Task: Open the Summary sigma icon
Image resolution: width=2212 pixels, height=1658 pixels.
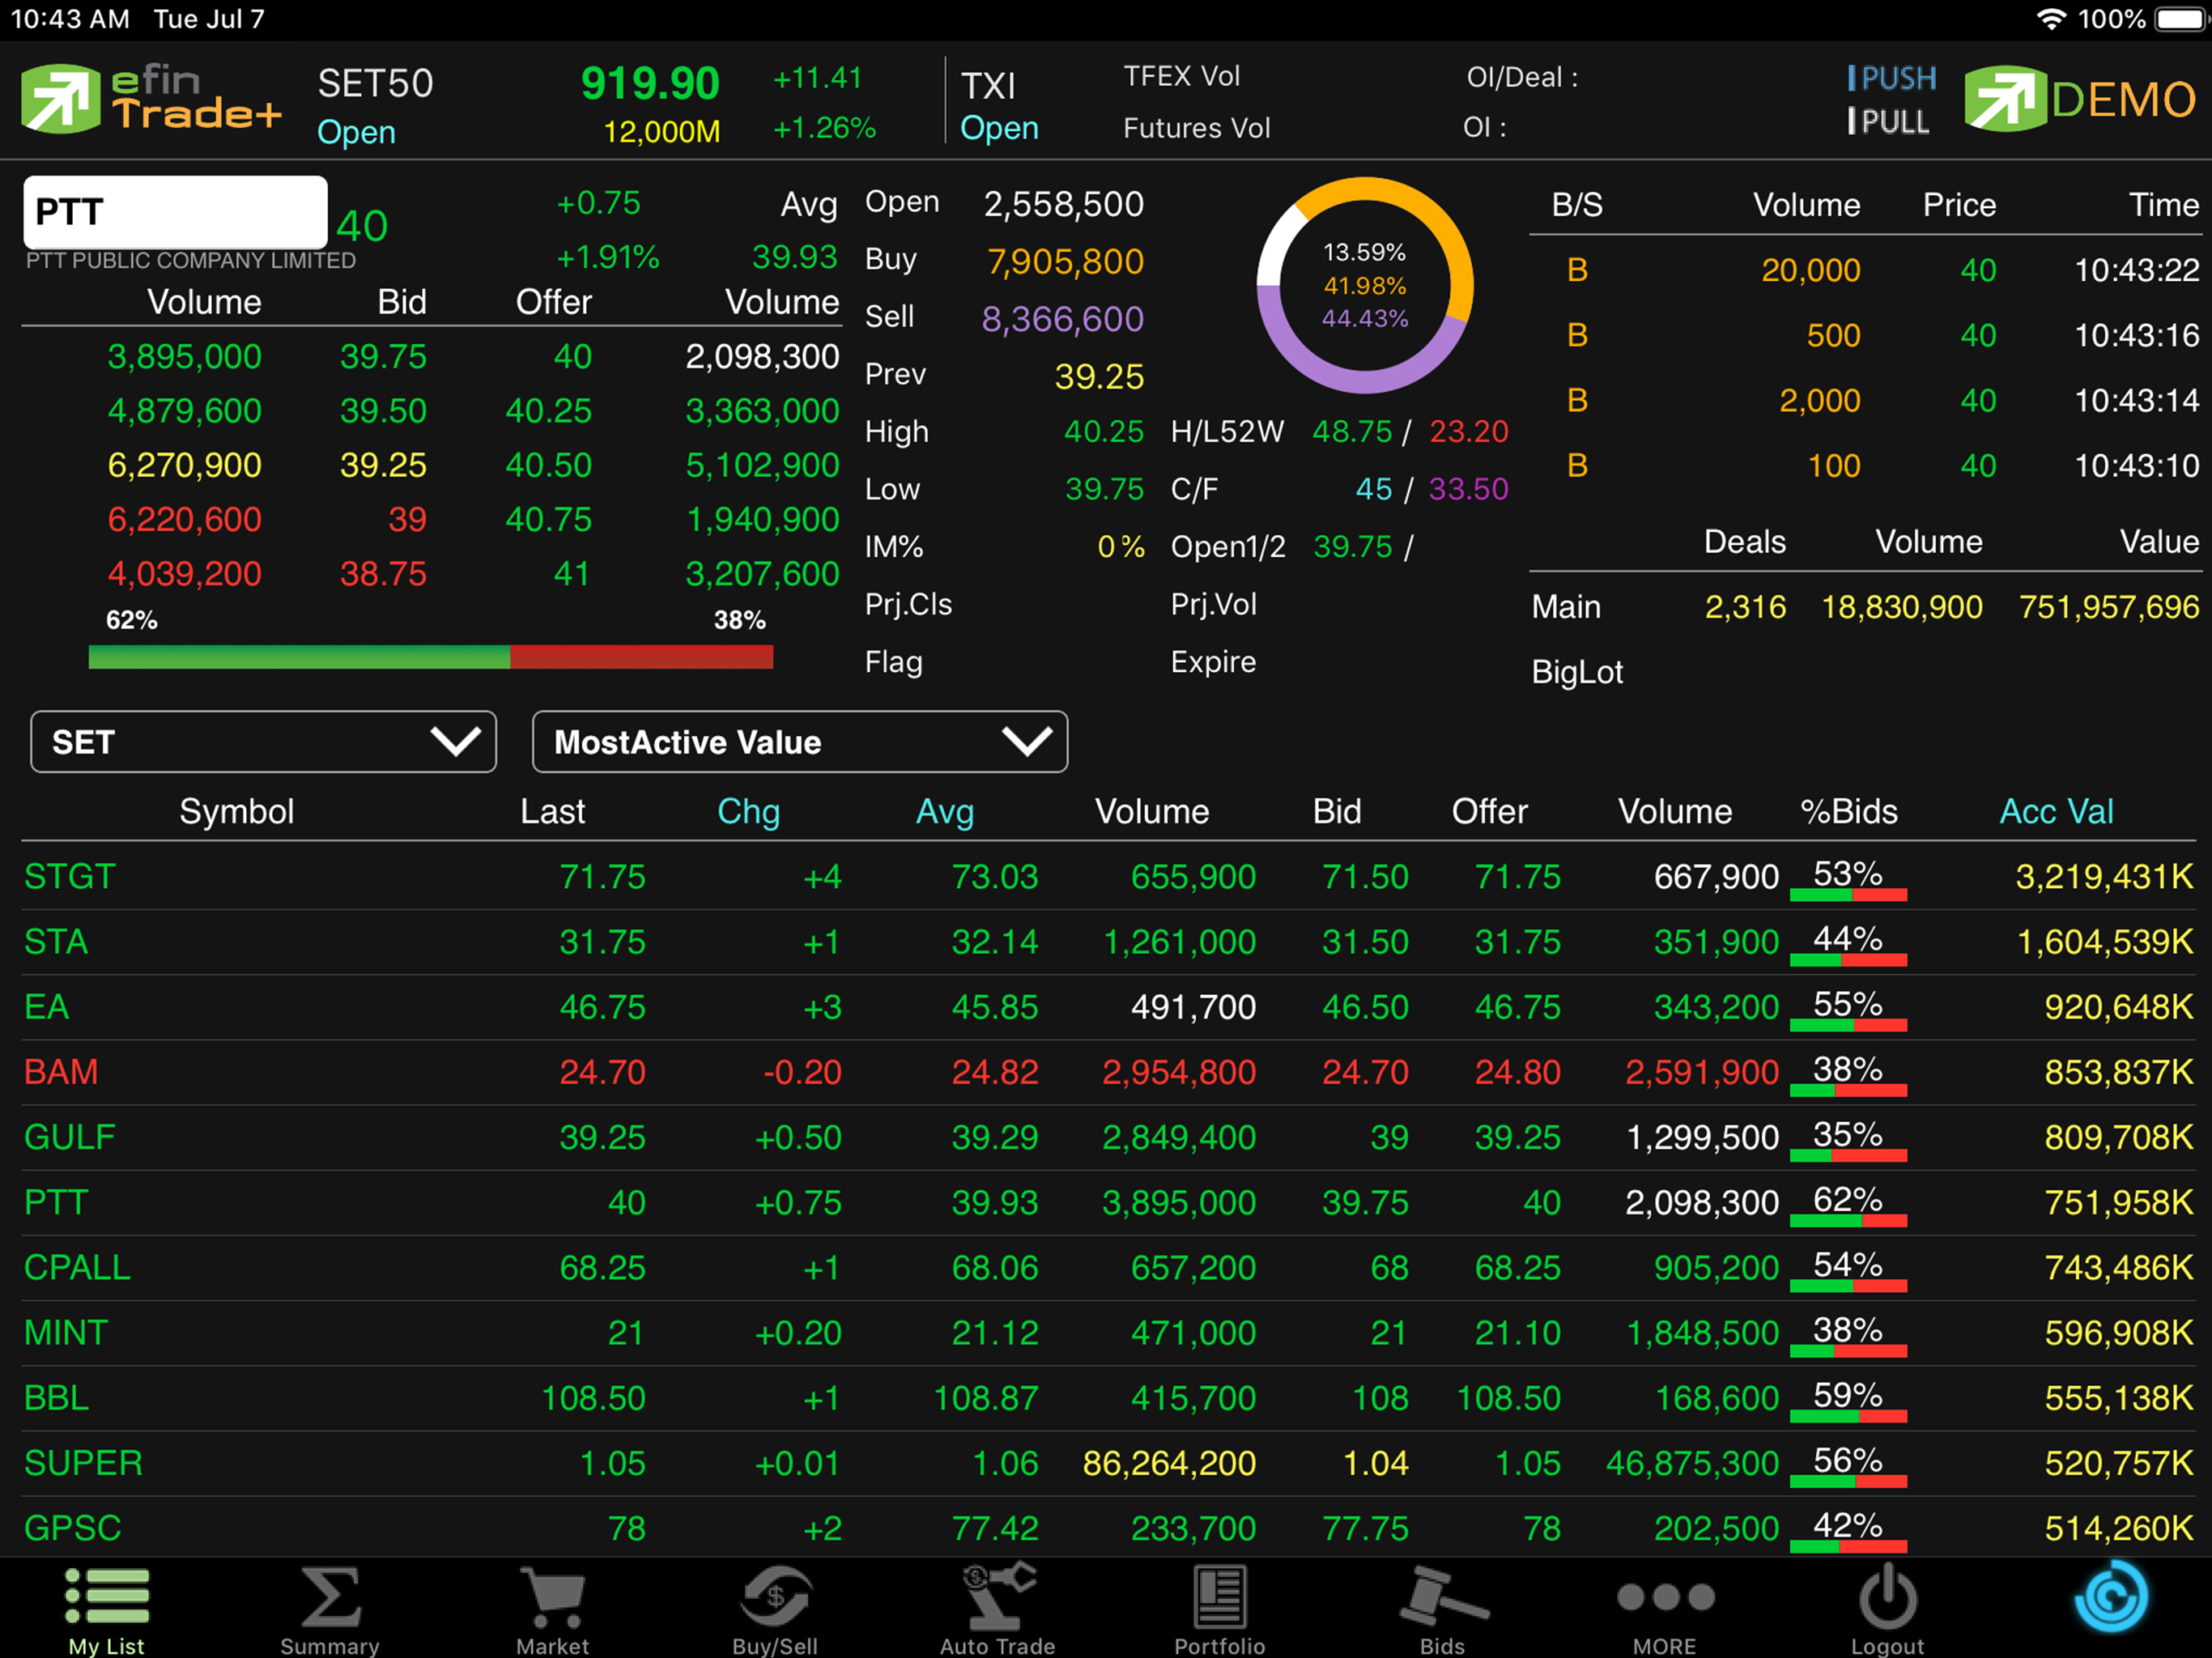Action: coord(330,1596)
